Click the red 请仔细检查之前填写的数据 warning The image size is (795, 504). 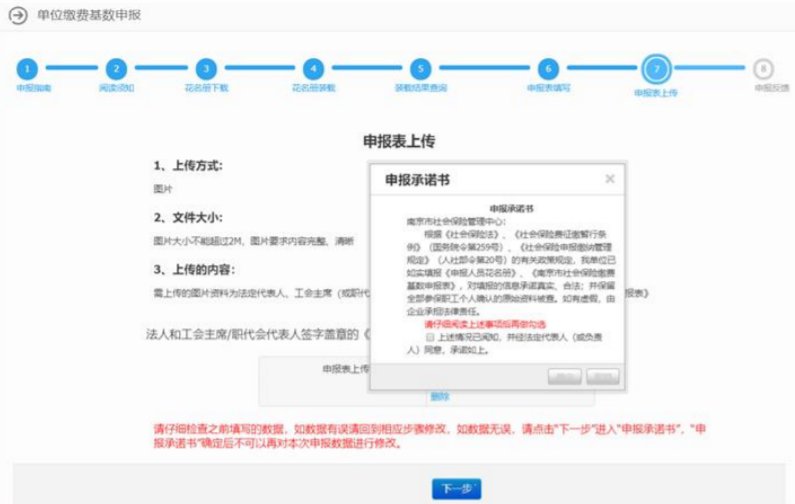pos(429,436)
